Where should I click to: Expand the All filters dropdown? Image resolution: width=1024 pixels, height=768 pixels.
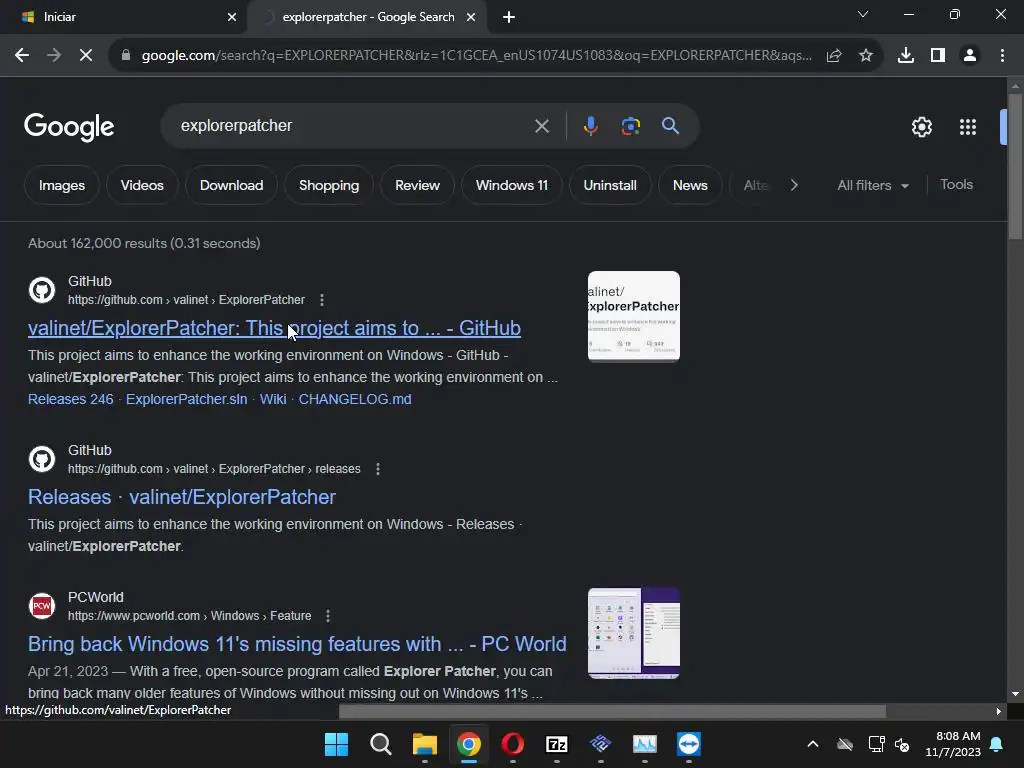point(873,185)
